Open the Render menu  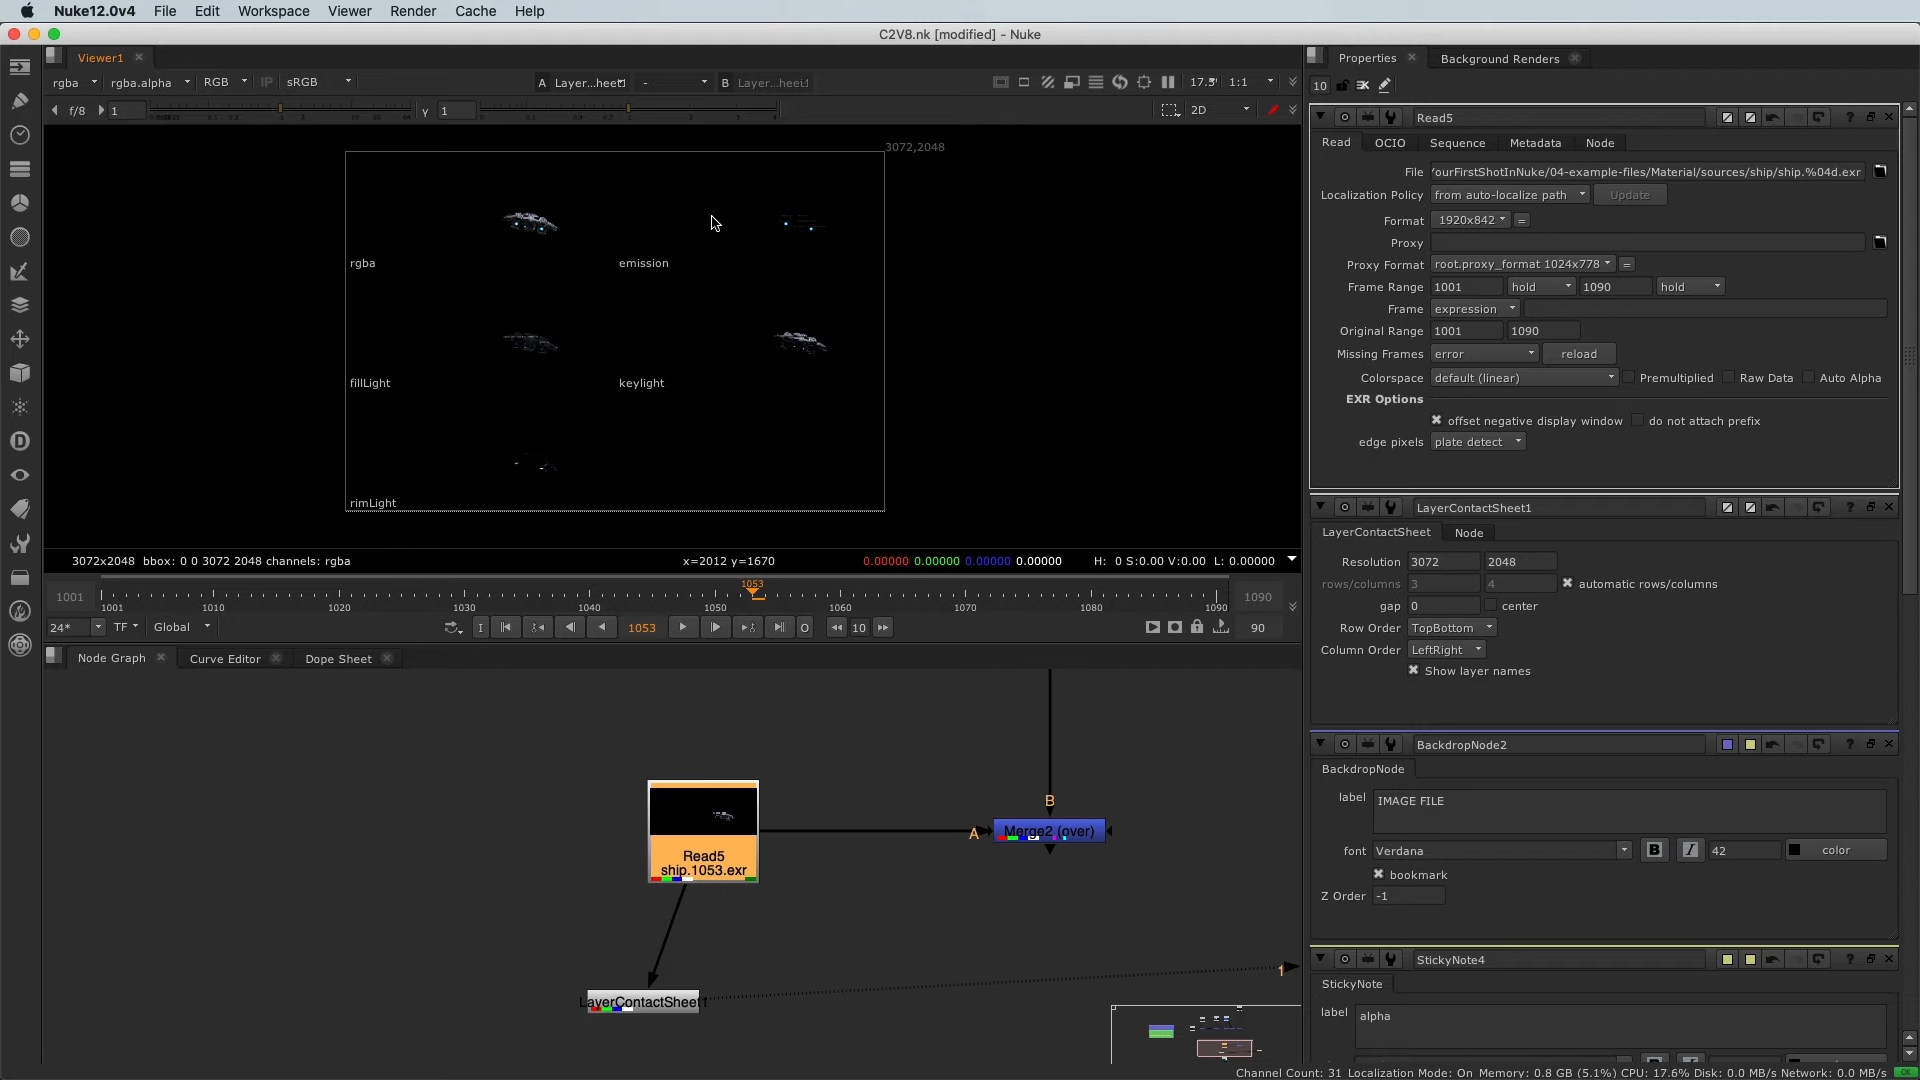tap(412, 11)
